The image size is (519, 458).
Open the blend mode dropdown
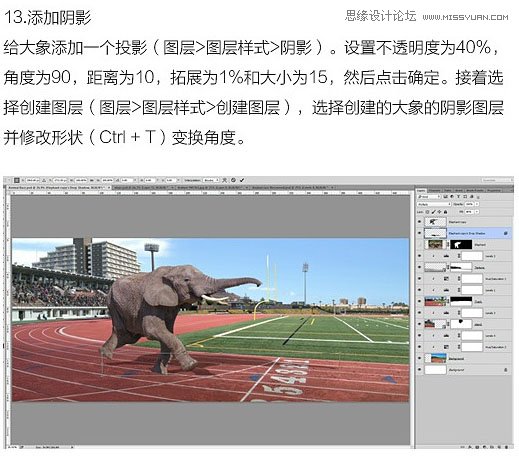pyautogui.click(x=434, y=204)
